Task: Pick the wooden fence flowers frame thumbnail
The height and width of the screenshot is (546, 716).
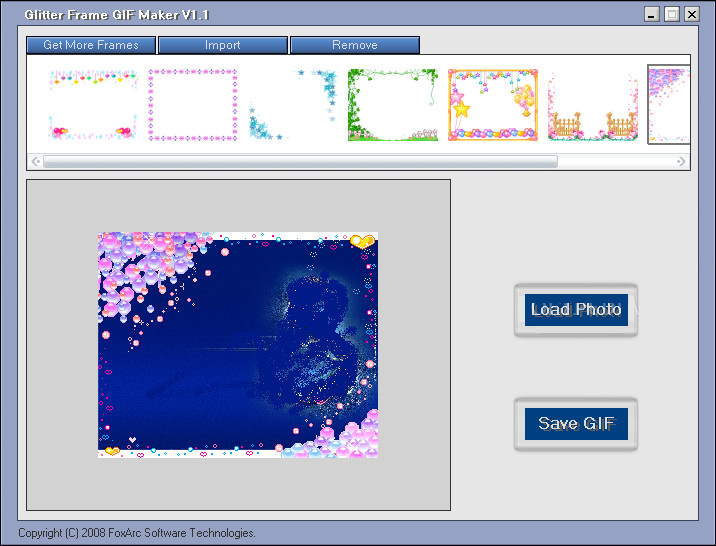Action: 593,105
